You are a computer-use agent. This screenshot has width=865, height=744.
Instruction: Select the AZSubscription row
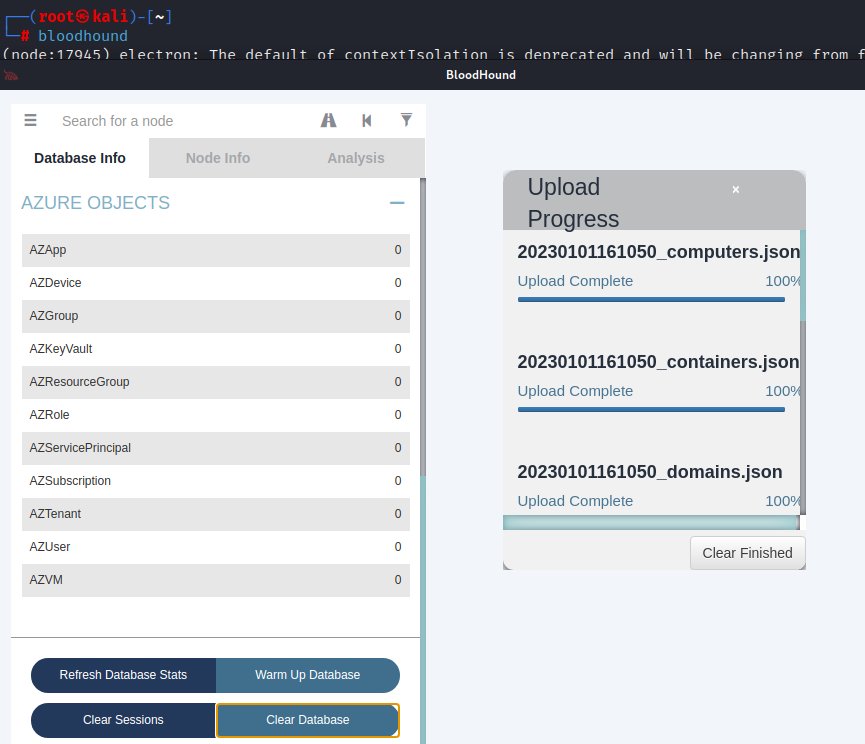(216, 481)
